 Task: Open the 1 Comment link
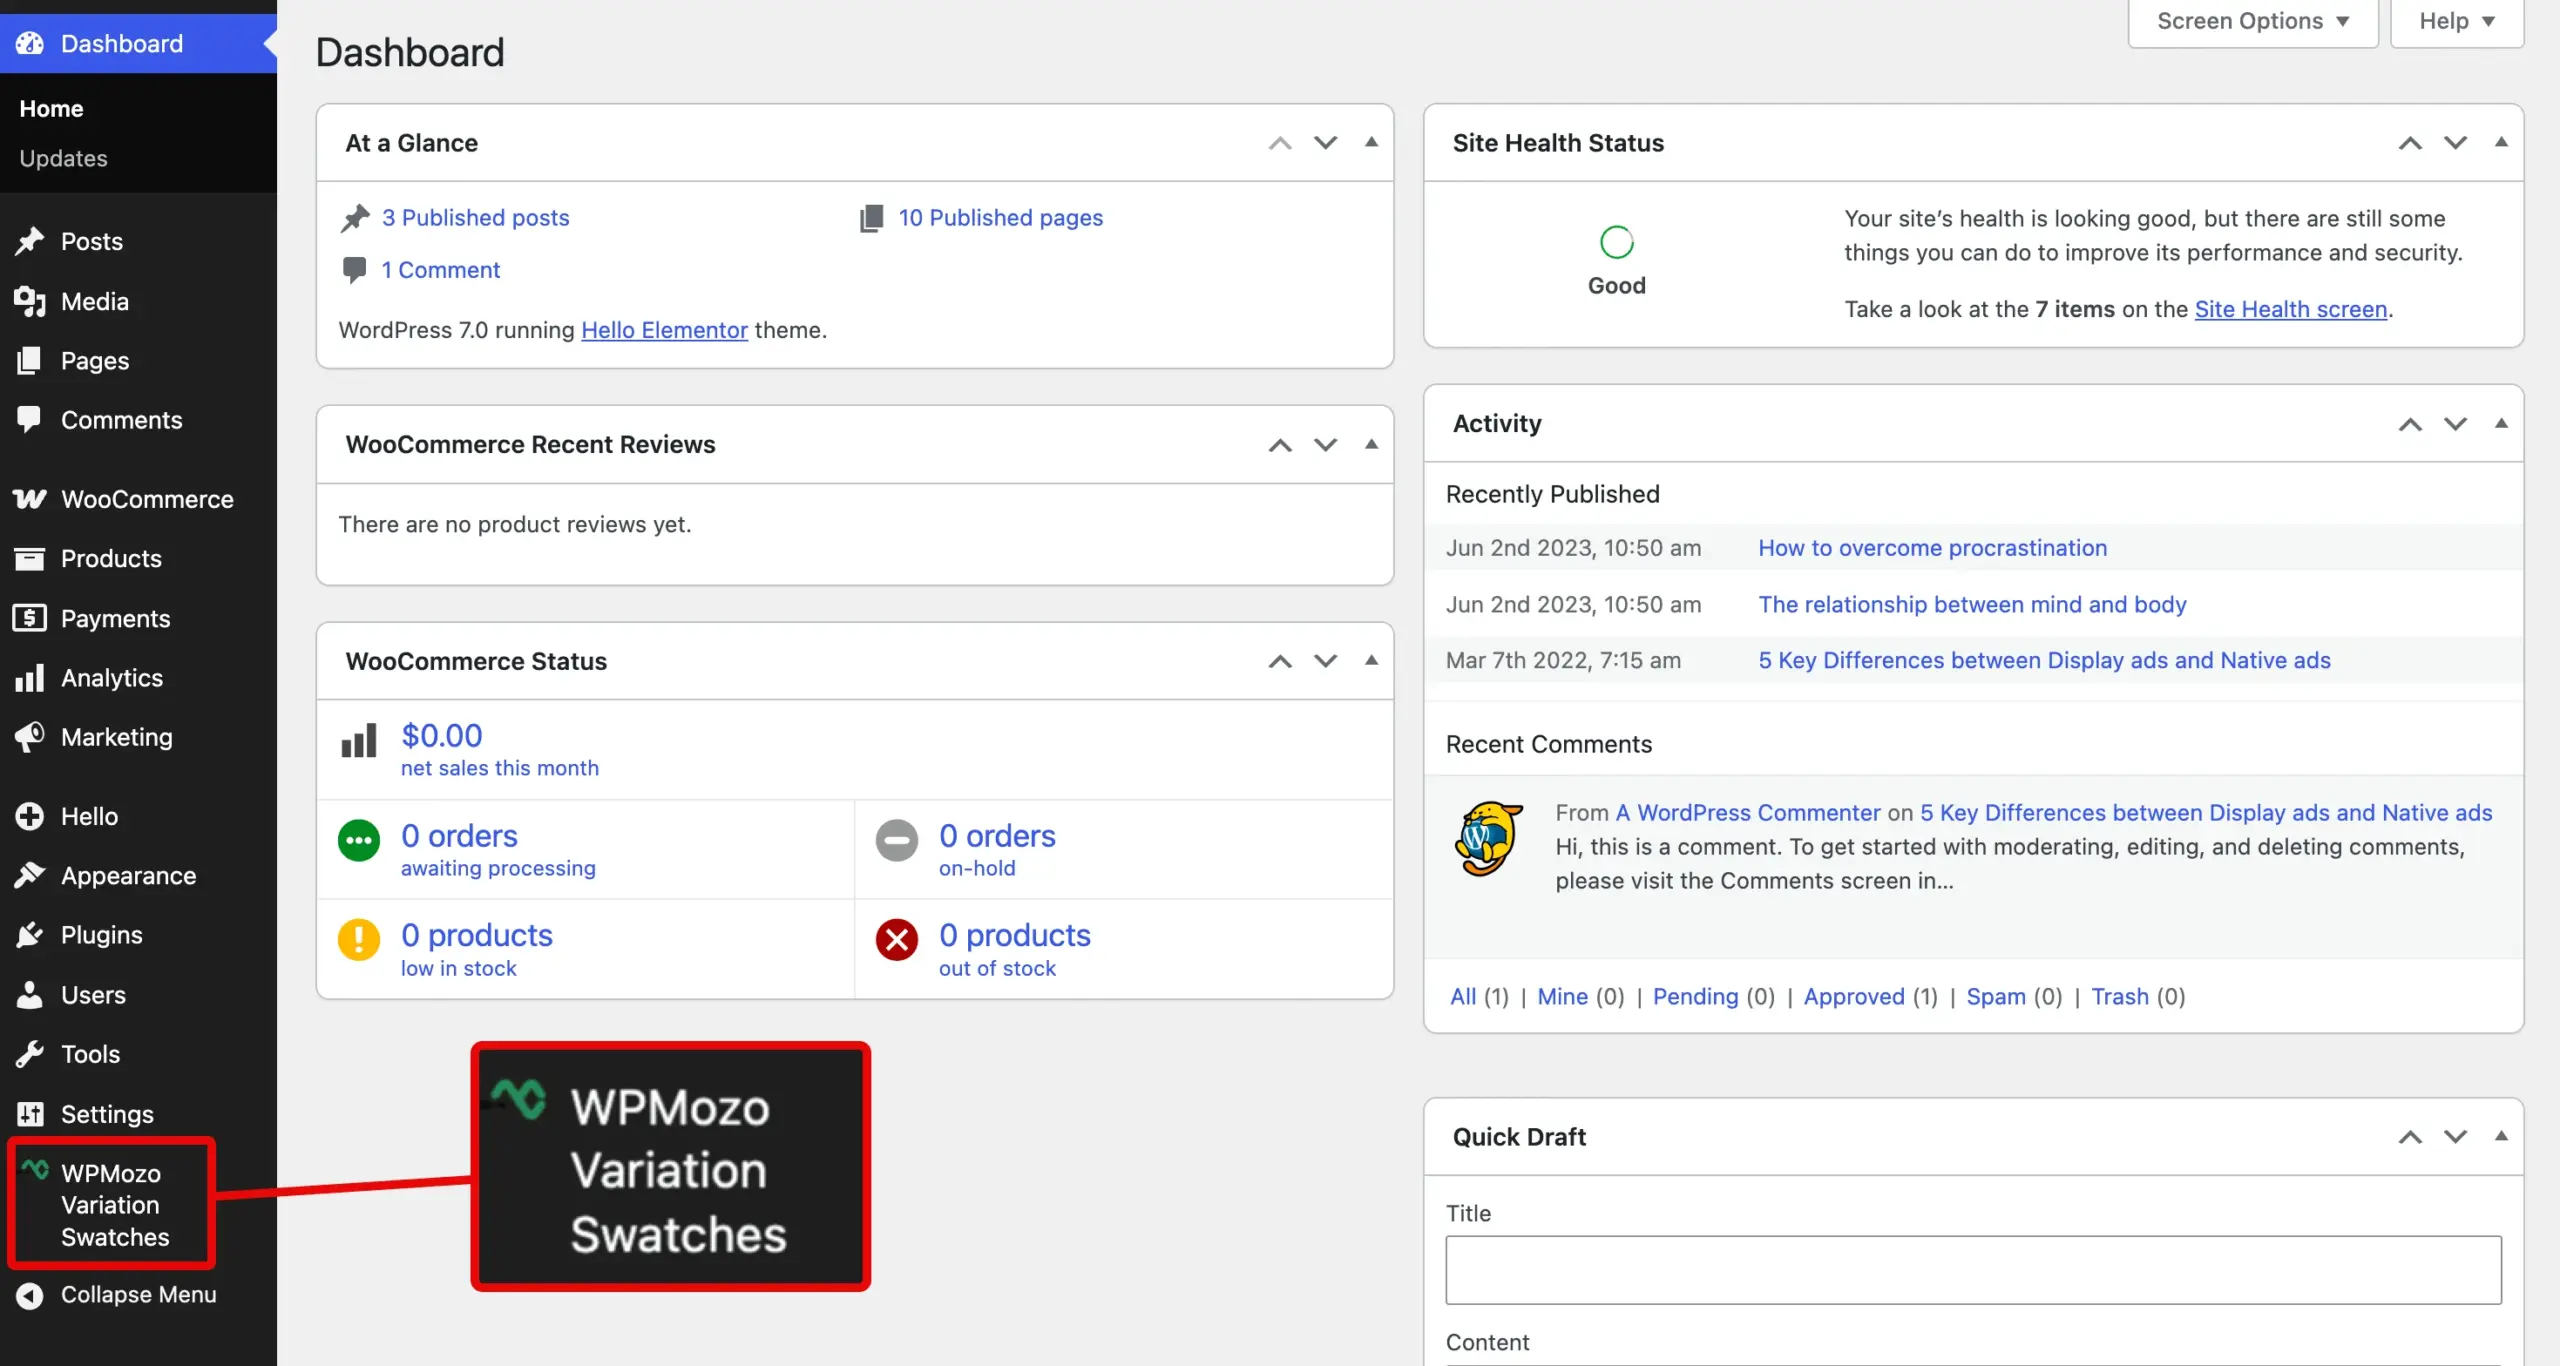(440, 269)
